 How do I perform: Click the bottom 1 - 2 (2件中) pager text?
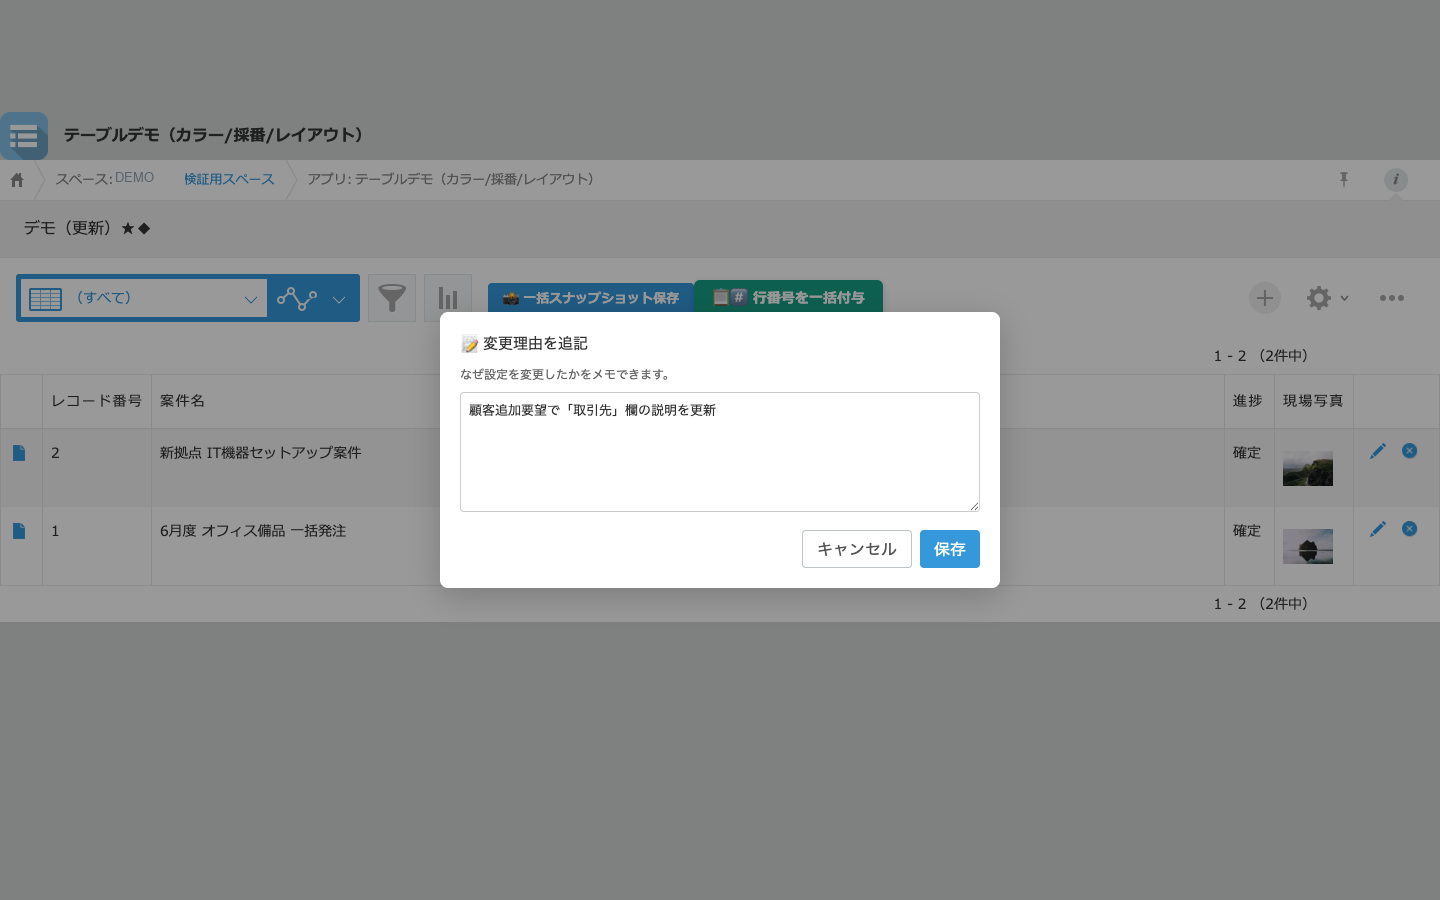point(1261,604)
